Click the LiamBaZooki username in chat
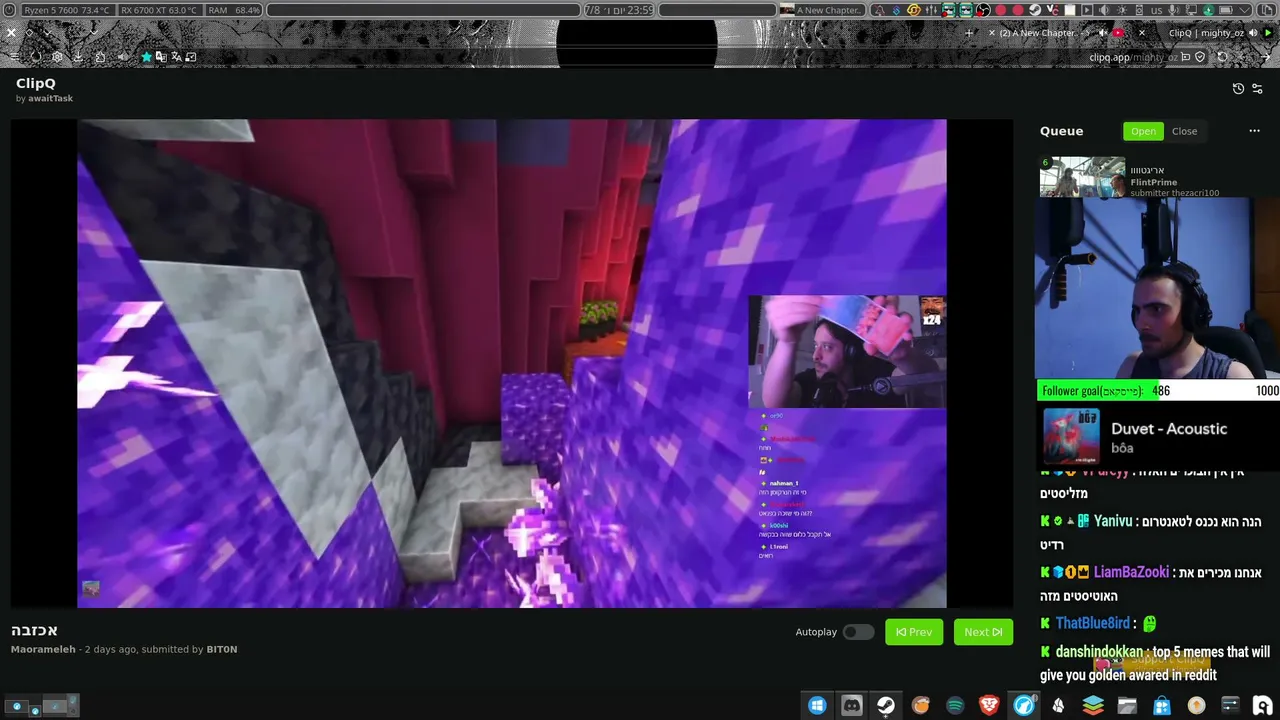This screenshot has height=720, width=1280. [x=1131, y=572]
